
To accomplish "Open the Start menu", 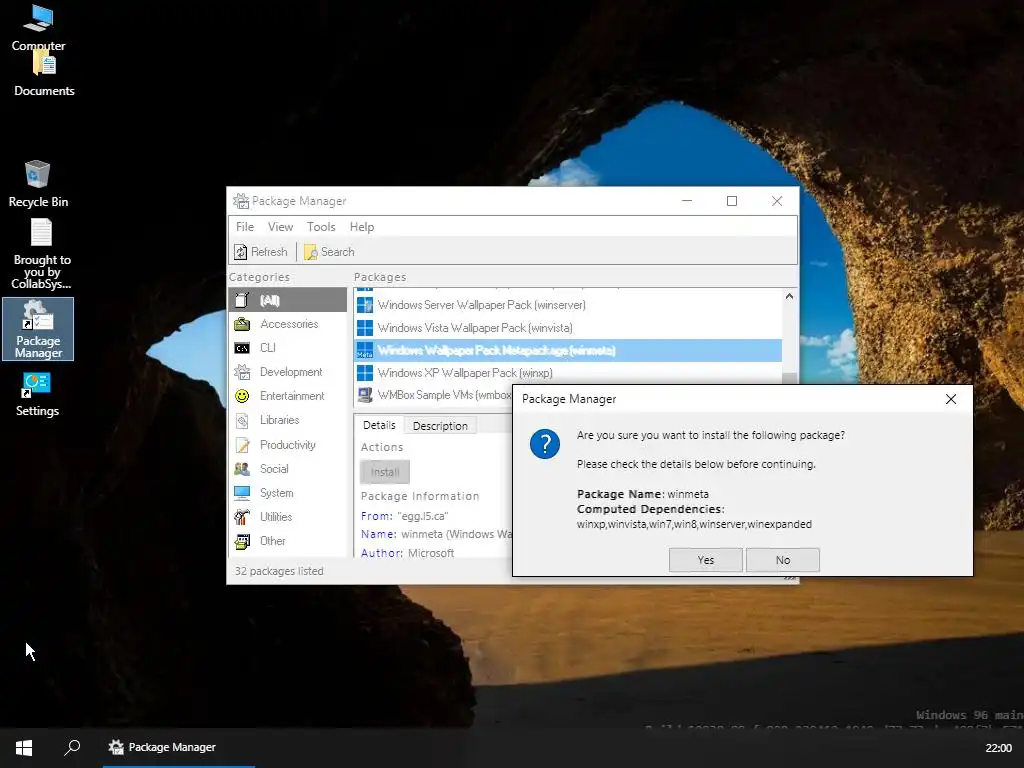I will pos(24,747).
